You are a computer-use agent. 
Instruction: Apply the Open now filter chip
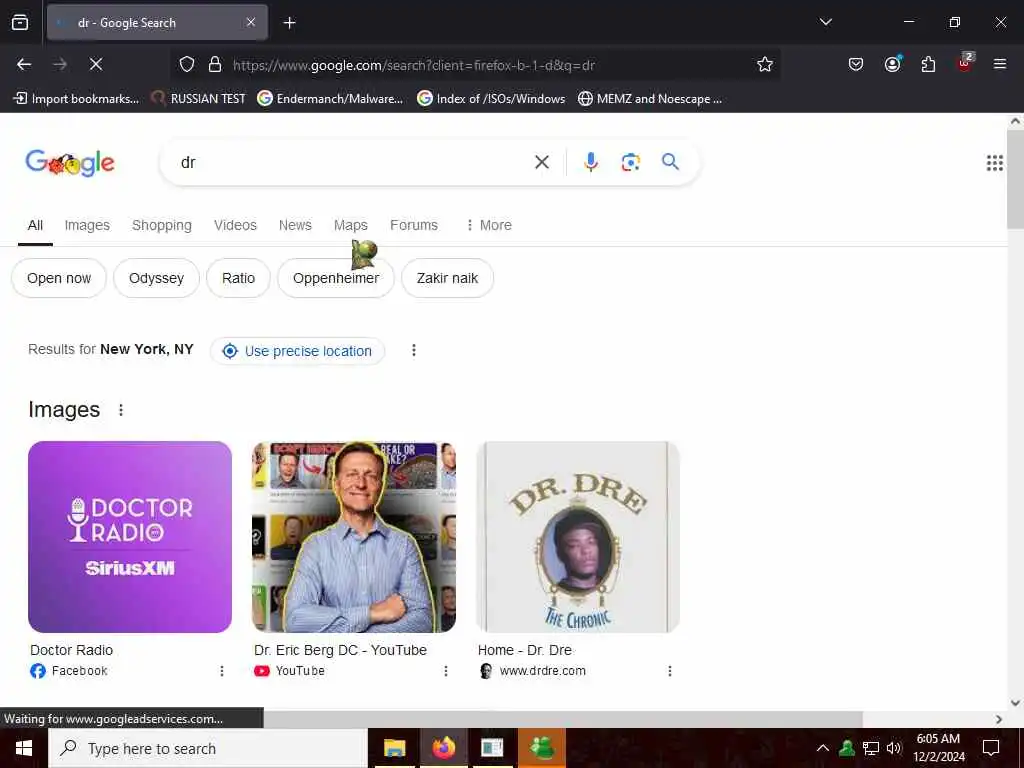(x=59, y=278)
